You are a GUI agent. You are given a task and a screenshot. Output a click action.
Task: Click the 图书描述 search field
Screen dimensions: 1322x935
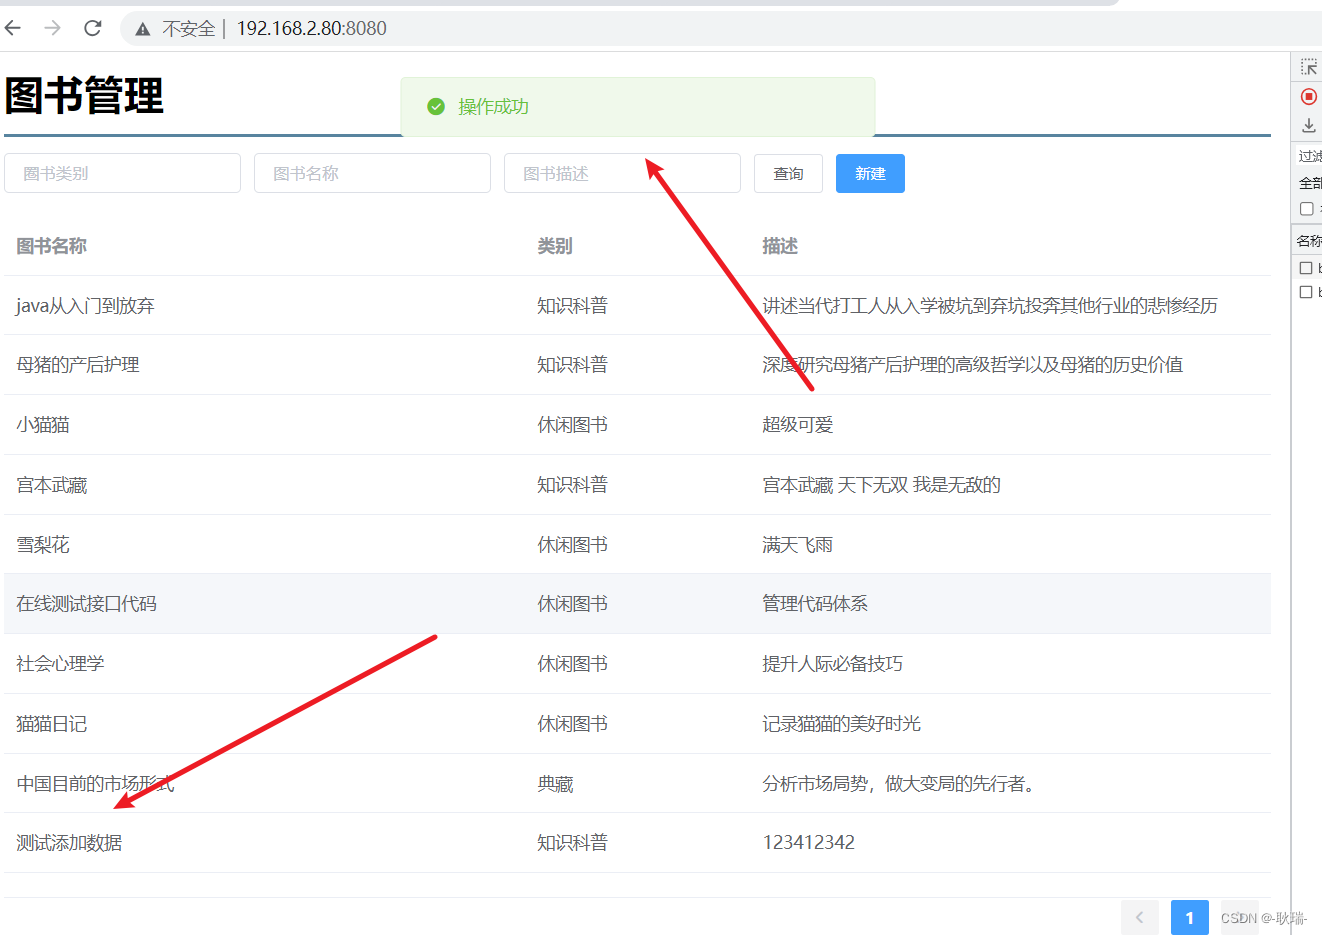622,173
